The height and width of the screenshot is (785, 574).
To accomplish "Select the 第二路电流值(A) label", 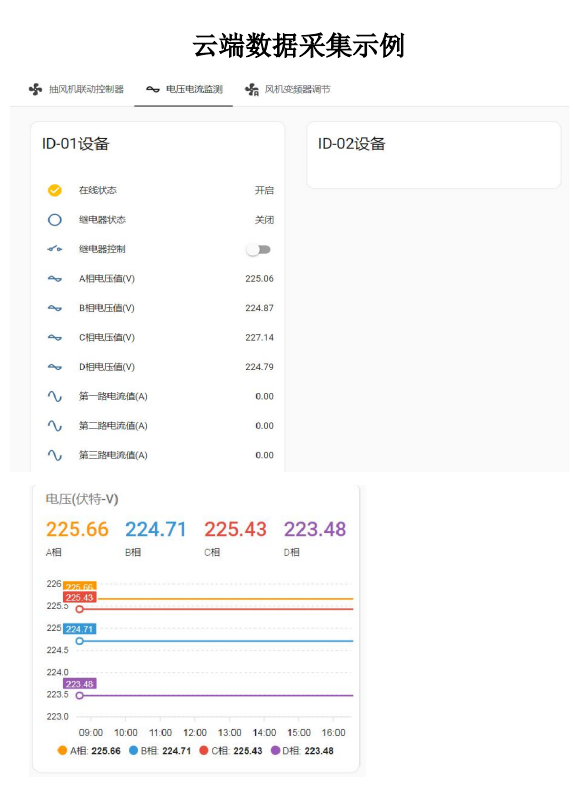I will pos(113,426).
